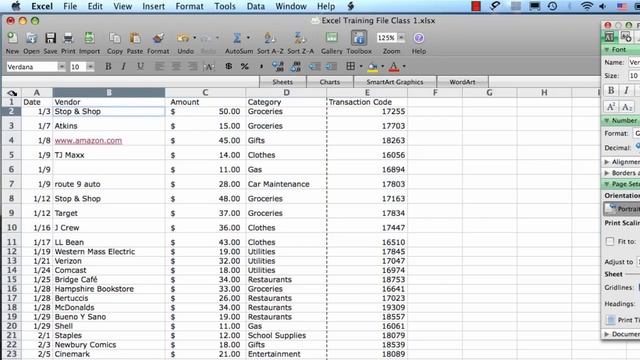The width and height of the screenshot is (640, 360).
Task: Open the font size dropdown arrow
Action: tap(90, 67)
